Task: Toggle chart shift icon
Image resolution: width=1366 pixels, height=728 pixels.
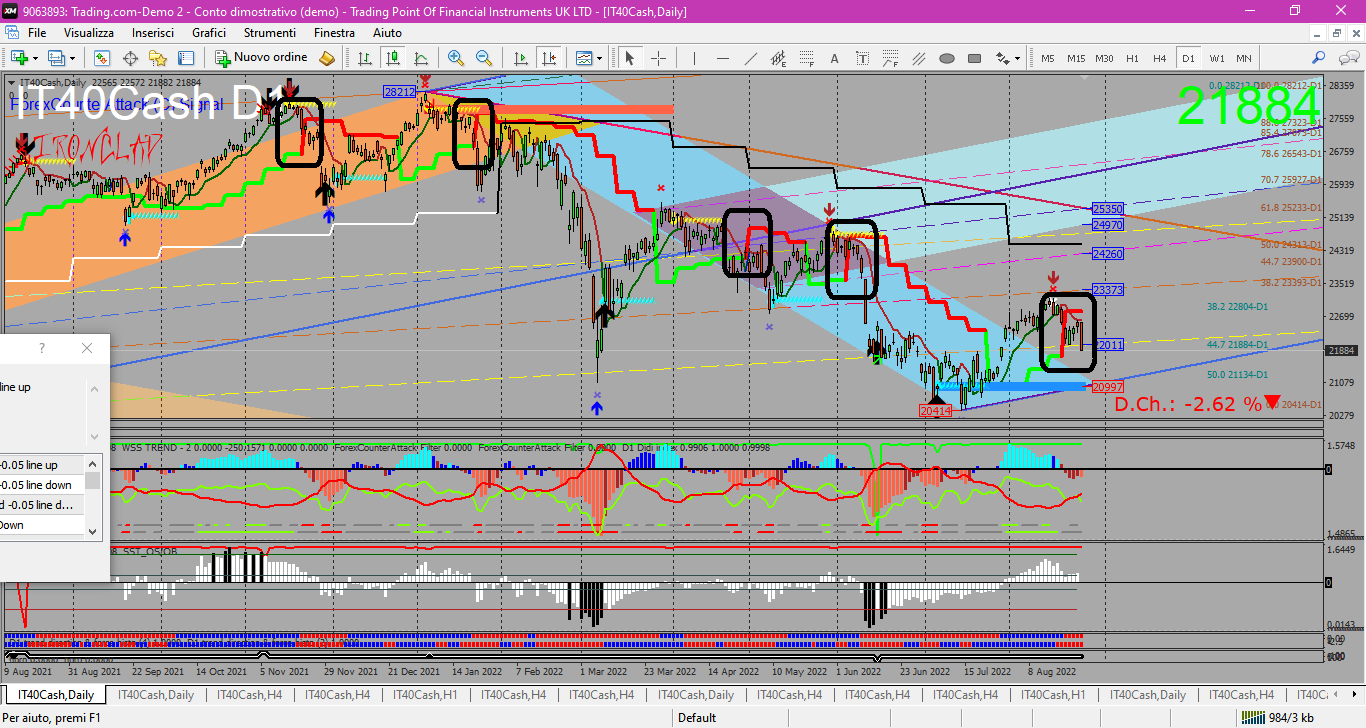Action: pyautogui.click(x=547, y=58)
